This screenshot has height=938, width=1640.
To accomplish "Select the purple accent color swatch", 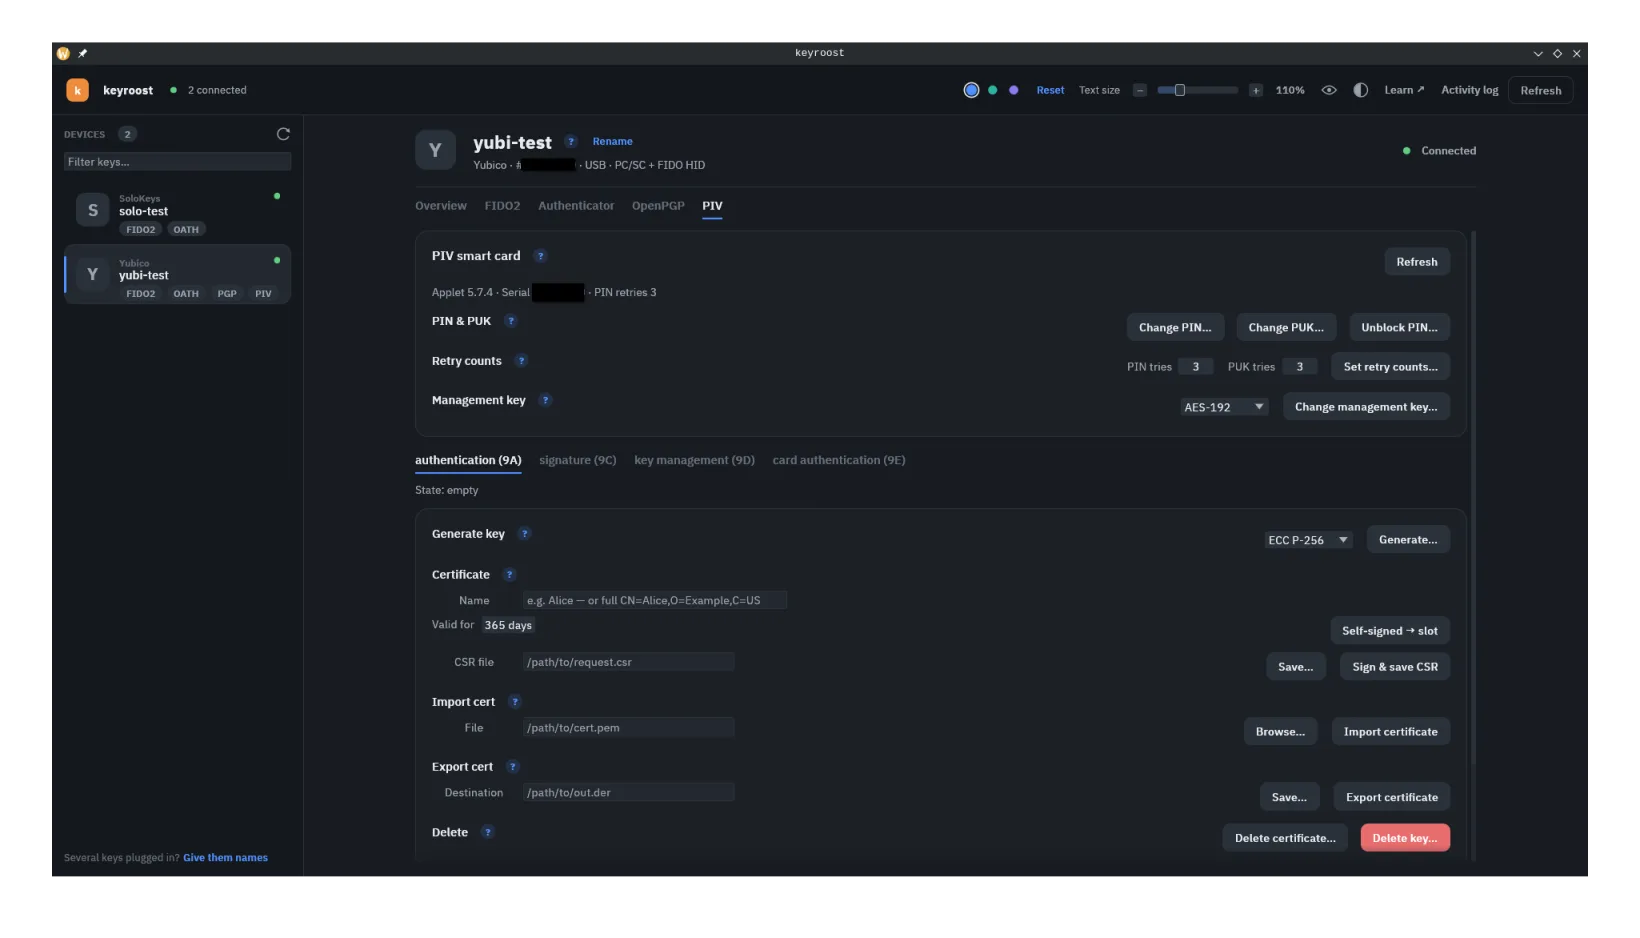I will [x=1014, y=90].
